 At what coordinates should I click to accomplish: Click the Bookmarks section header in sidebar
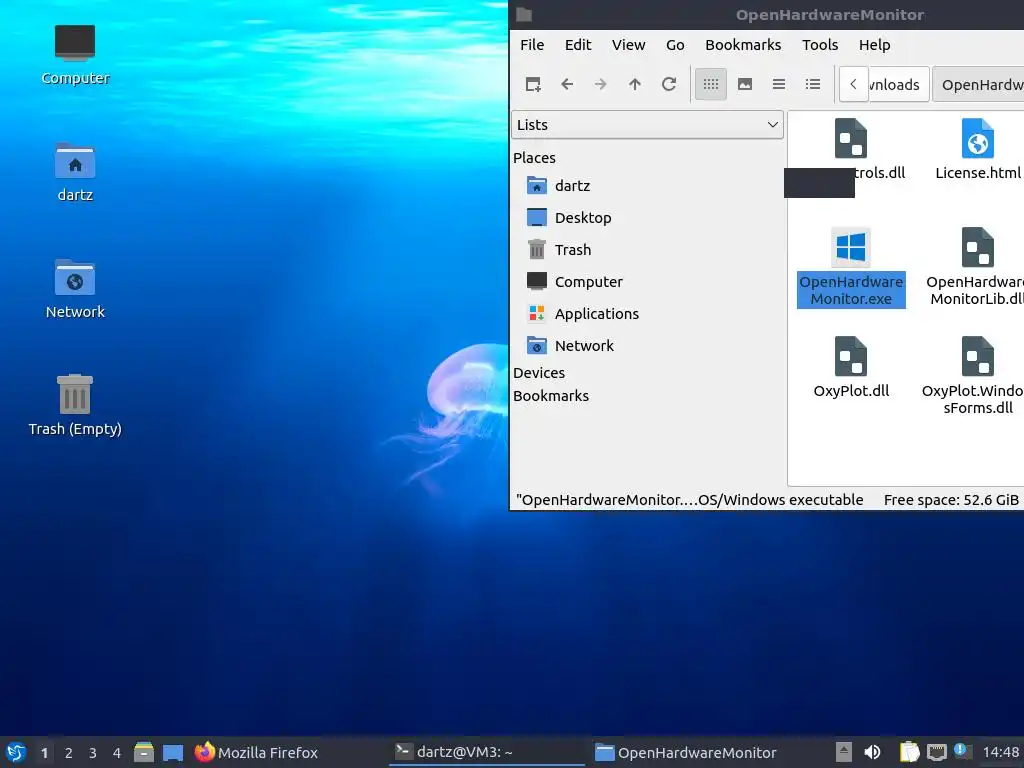551,396
